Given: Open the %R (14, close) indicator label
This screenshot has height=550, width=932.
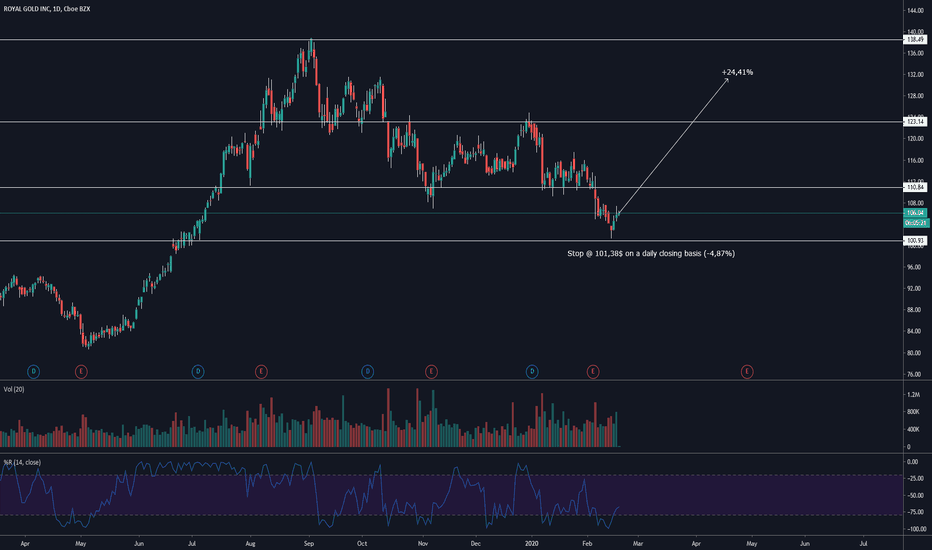Looking at the screenshot, I should (x=23, y=462).
